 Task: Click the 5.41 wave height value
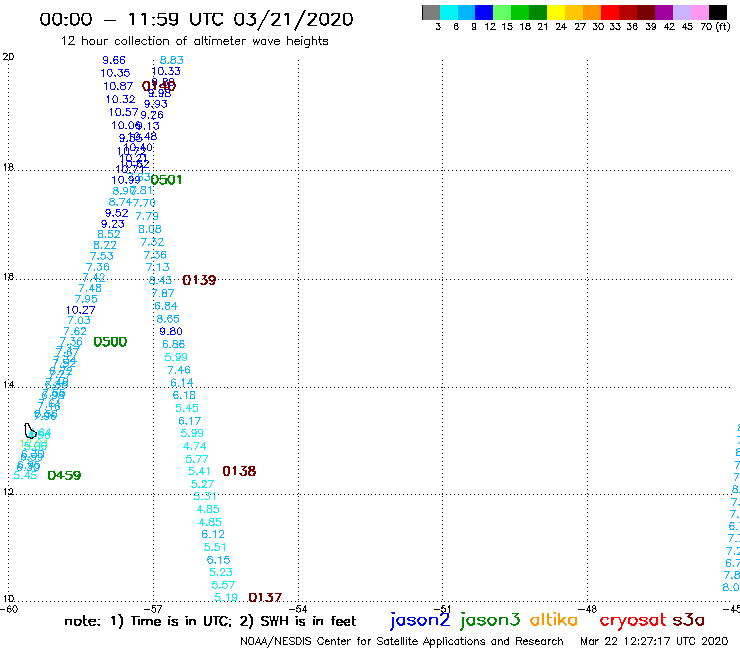[x=200, y=471]
